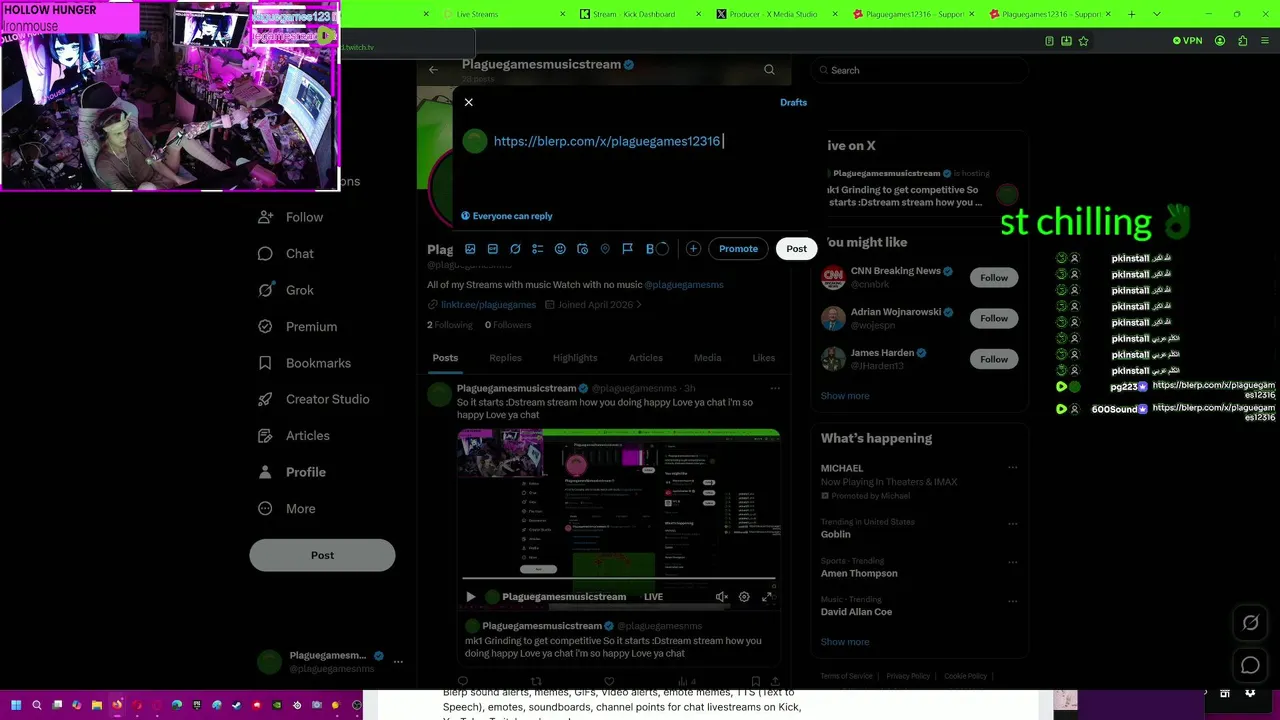Seek on the embedded video progress bar
The height and width of the screenshot is (720, 1280).
619,578
